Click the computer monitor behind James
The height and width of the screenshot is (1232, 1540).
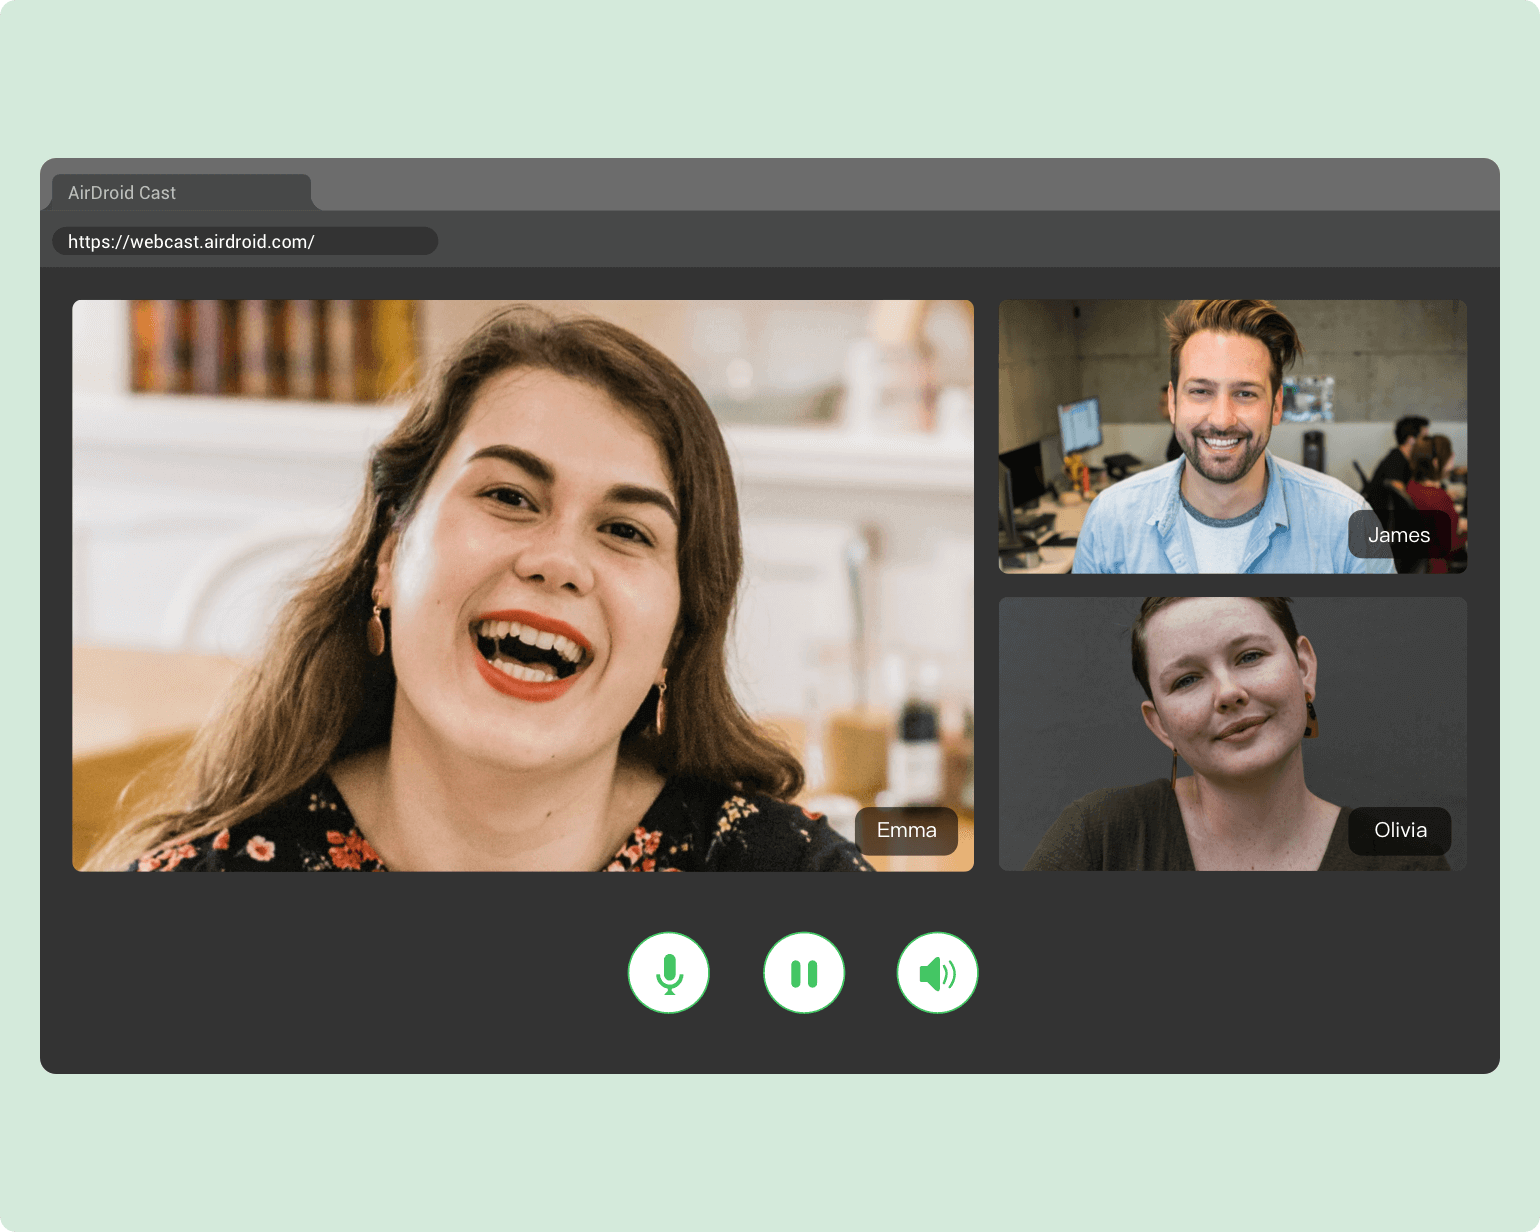pos(1079,427)
